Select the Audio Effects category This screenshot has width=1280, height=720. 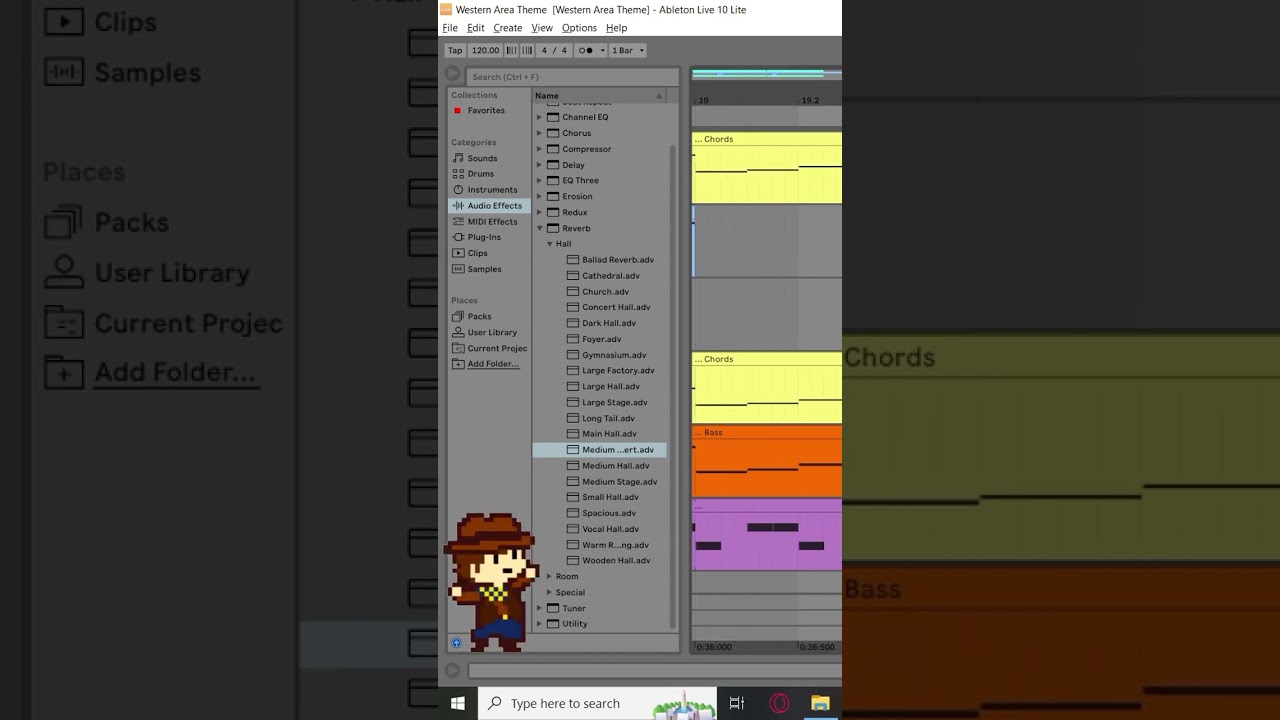(489, 205)
